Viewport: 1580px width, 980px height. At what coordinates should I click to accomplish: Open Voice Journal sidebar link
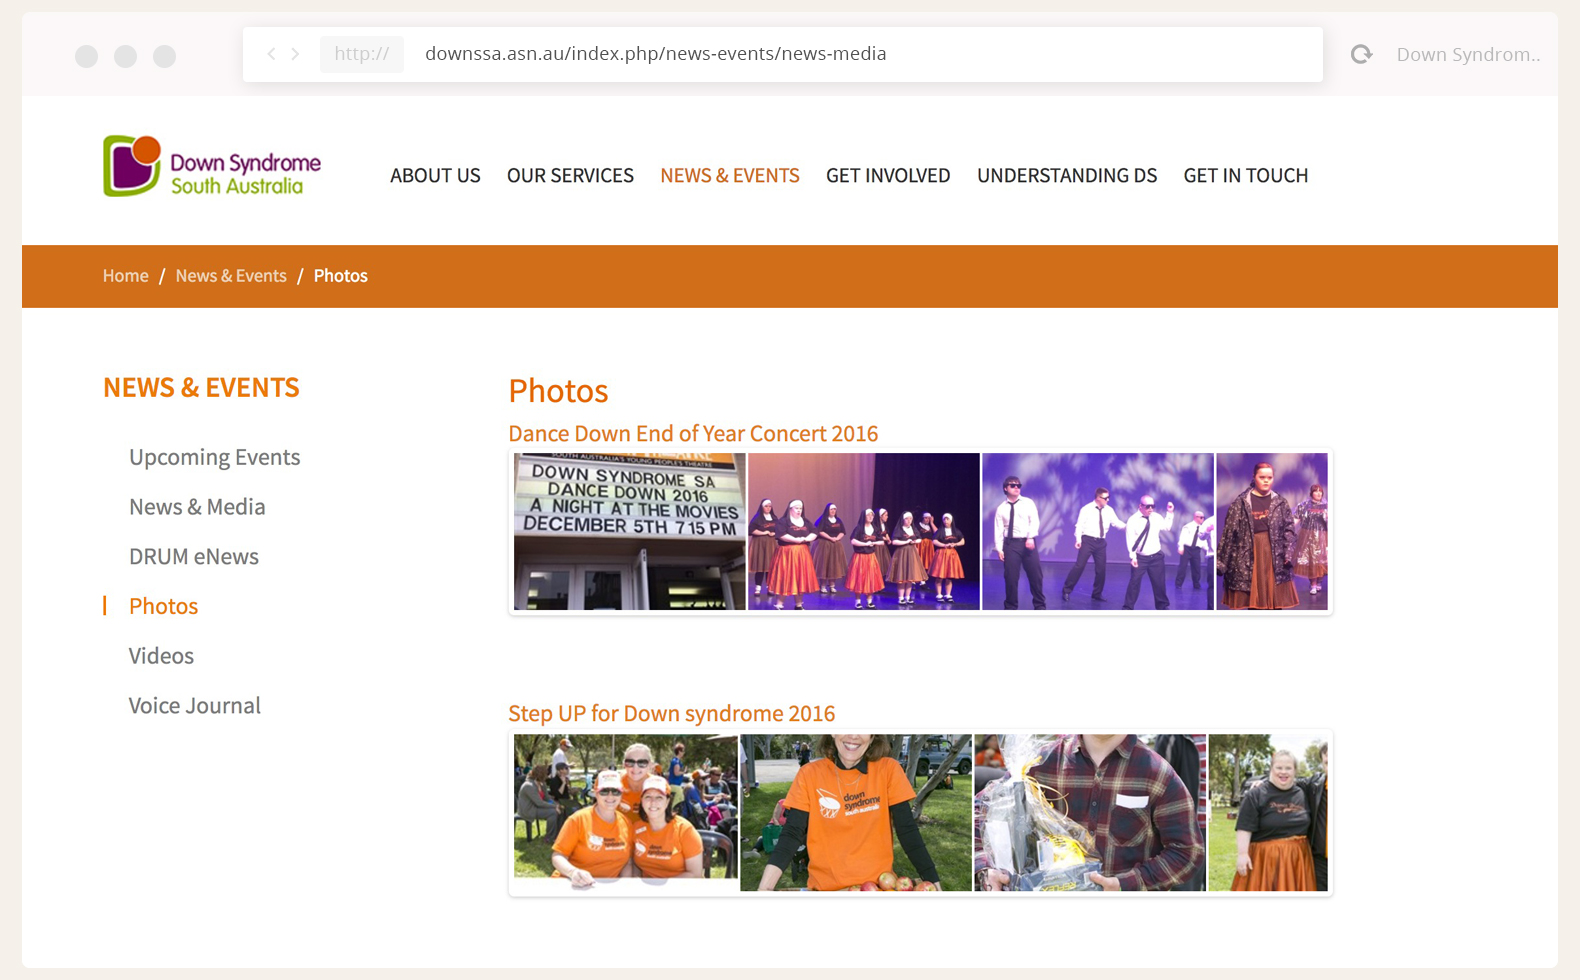point(194,706)
